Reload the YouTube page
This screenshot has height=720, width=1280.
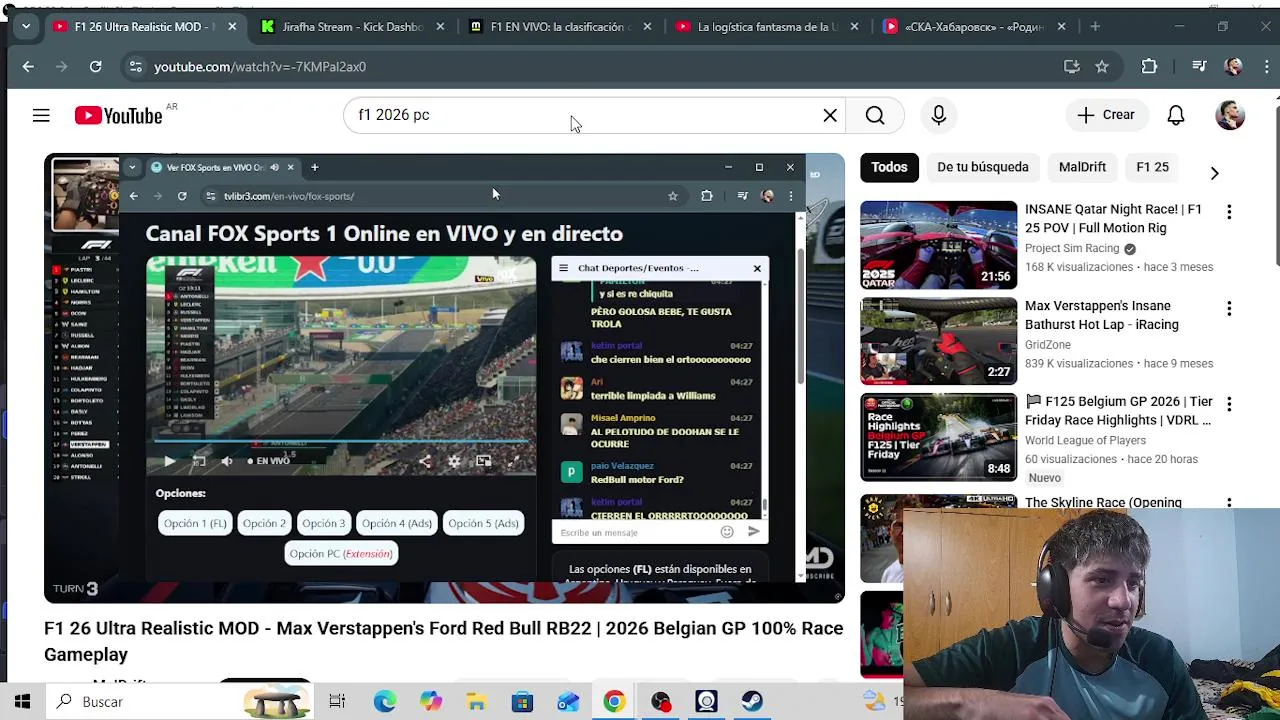(95, 66)
